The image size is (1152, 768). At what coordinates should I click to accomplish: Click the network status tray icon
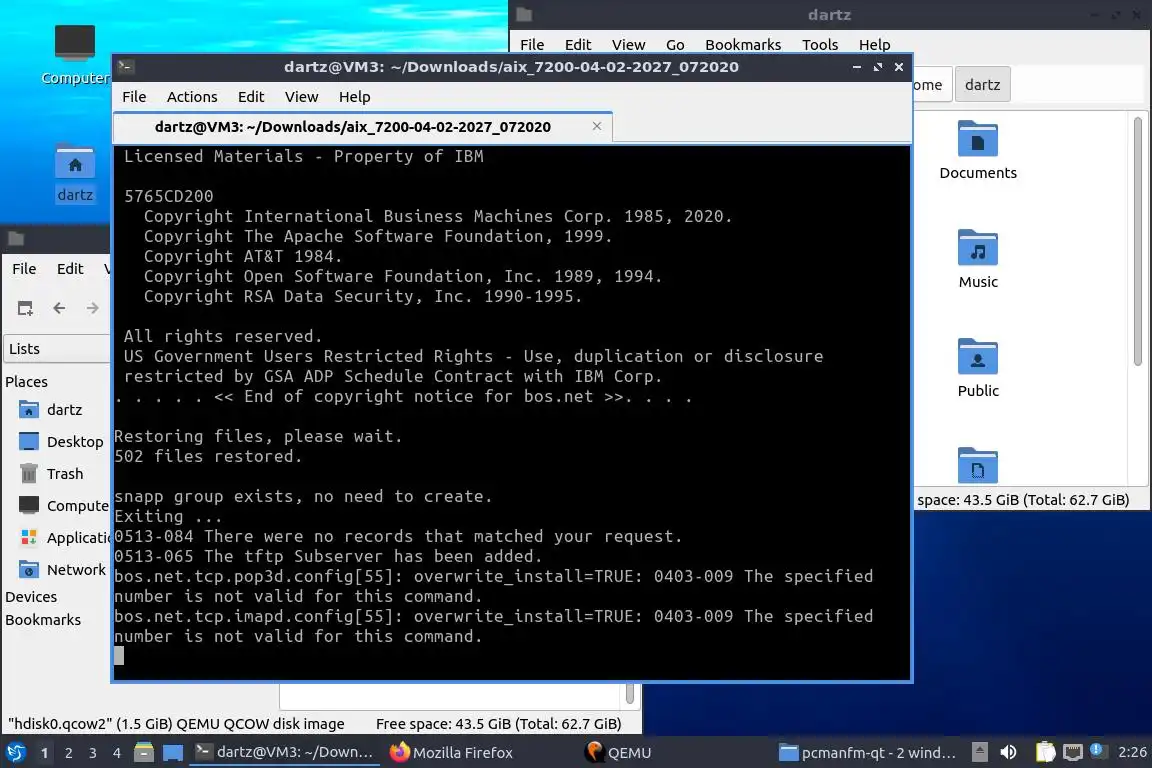pyautogui.click(x=1073, y=753)
